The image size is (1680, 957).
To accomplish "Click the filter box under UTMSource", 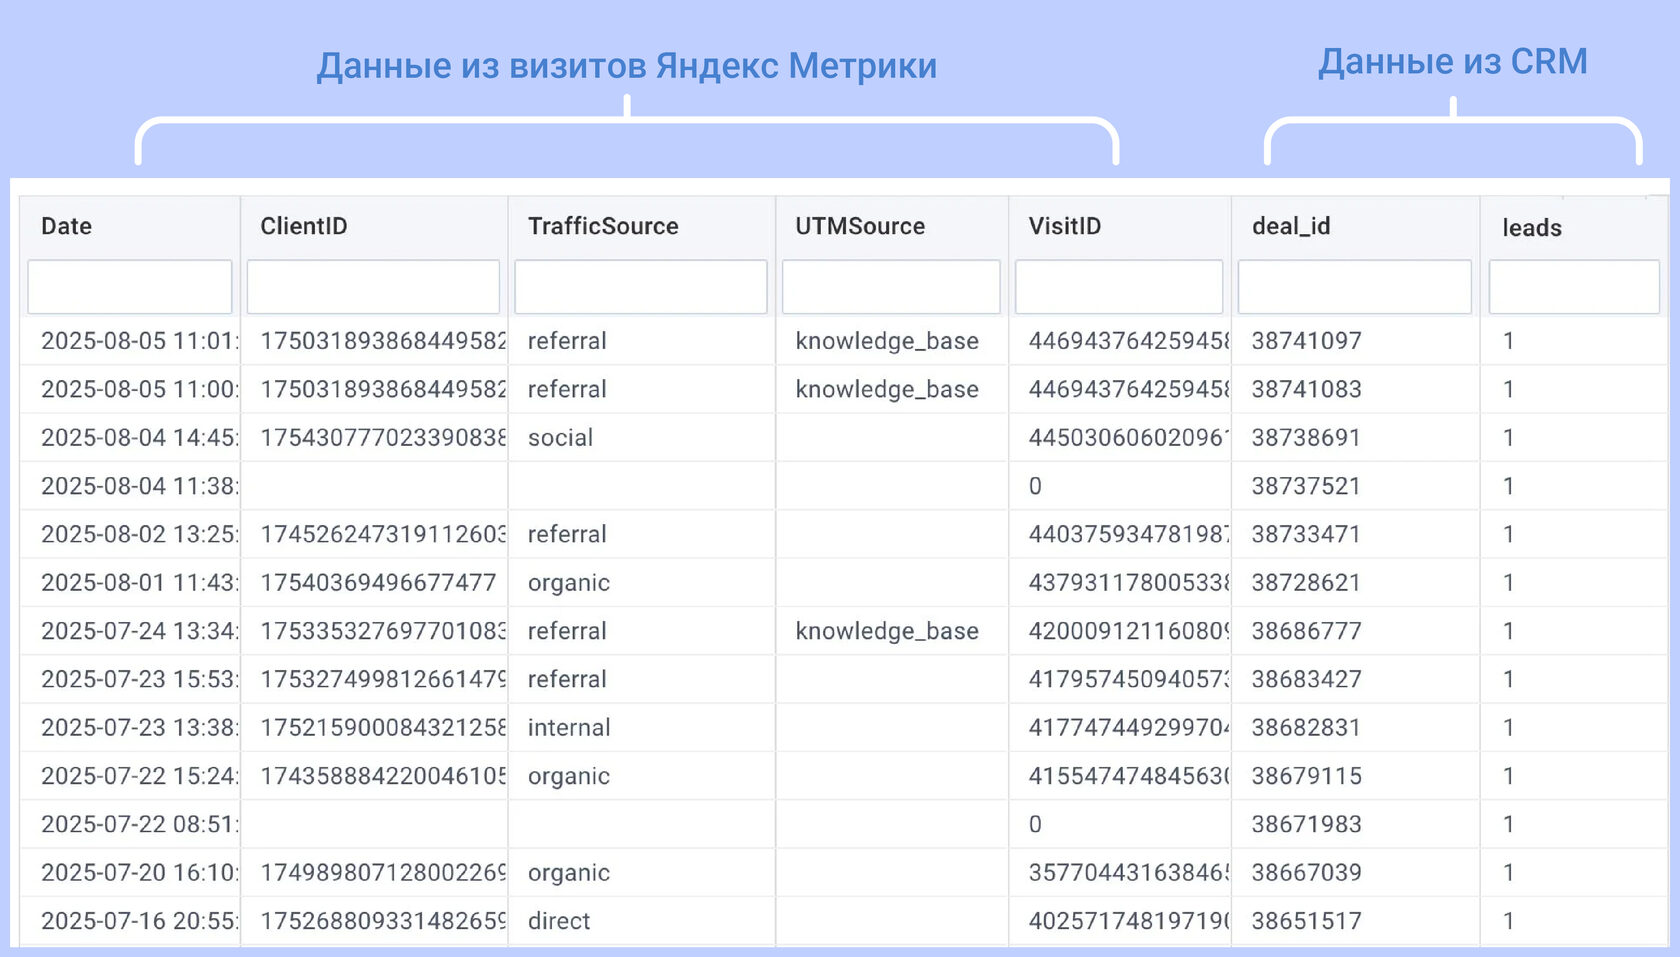I will (x=891, y=287).
